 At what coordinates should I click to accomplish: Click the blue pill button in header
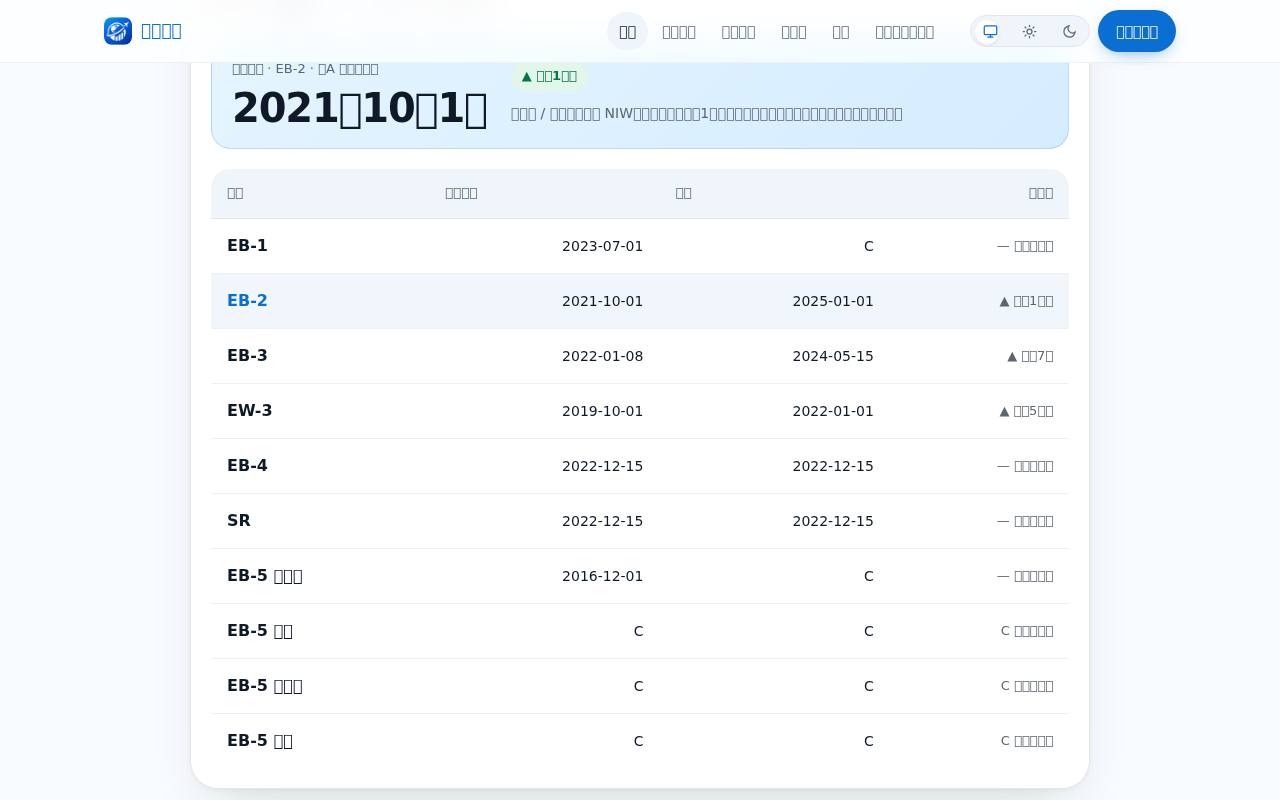1137,31
